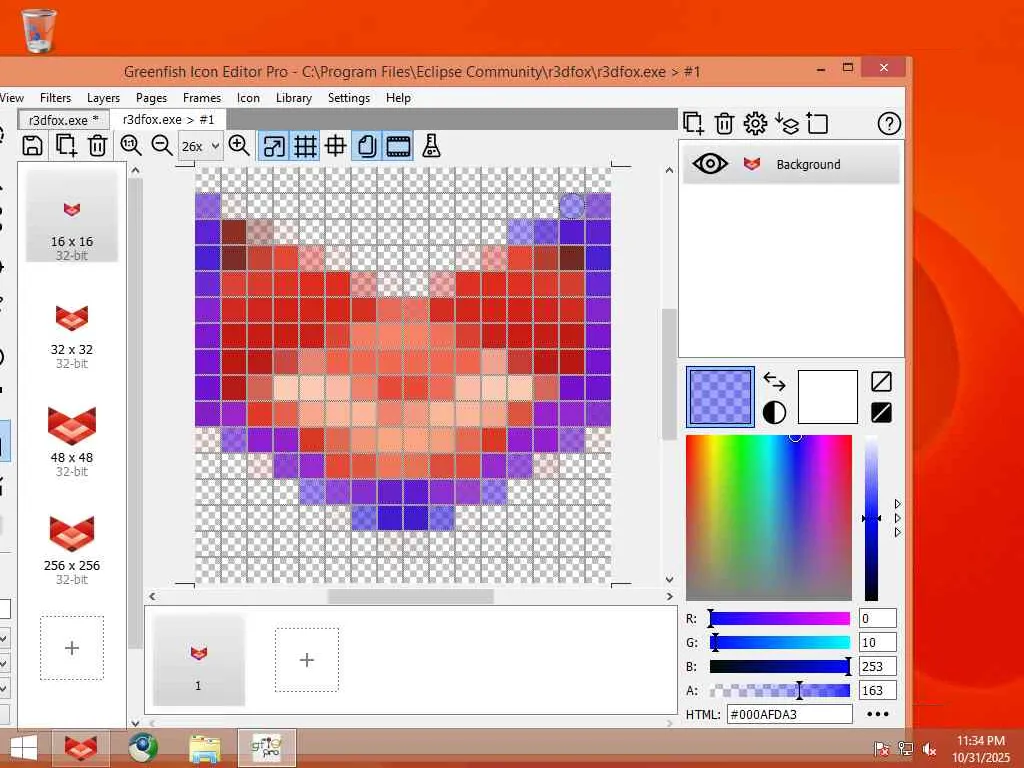The width and height of the screenshot is (1024, 768).
Task: Click the default black-white colors icon
Action: pyautogui.click(x=775, y=413)
